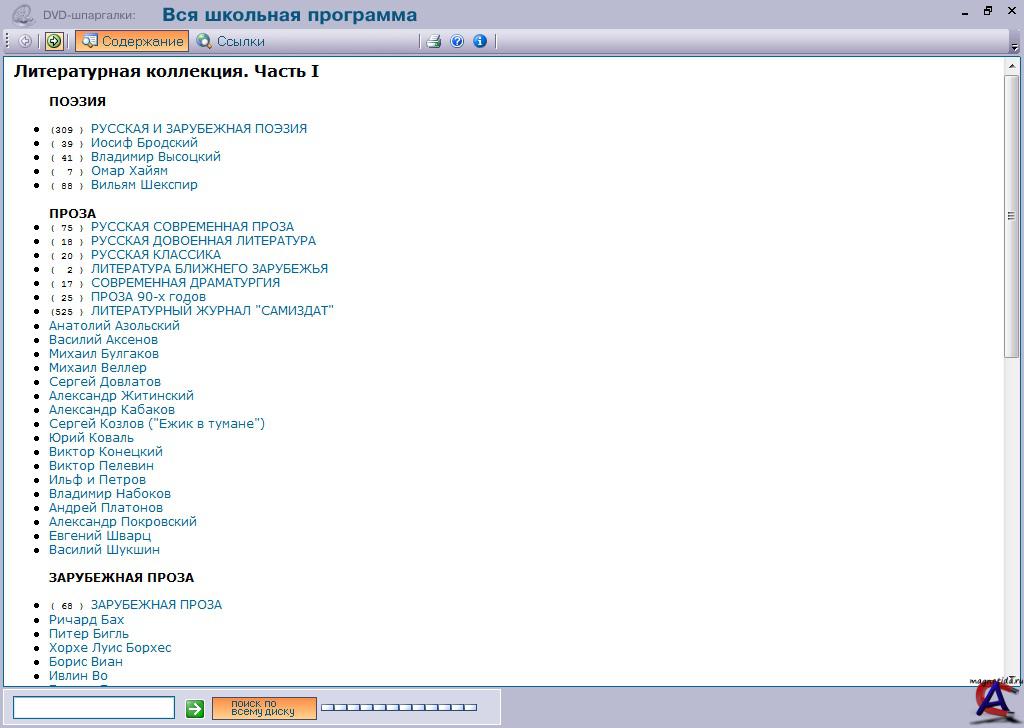Open the Михаил Булгаков link

[104, 354]
